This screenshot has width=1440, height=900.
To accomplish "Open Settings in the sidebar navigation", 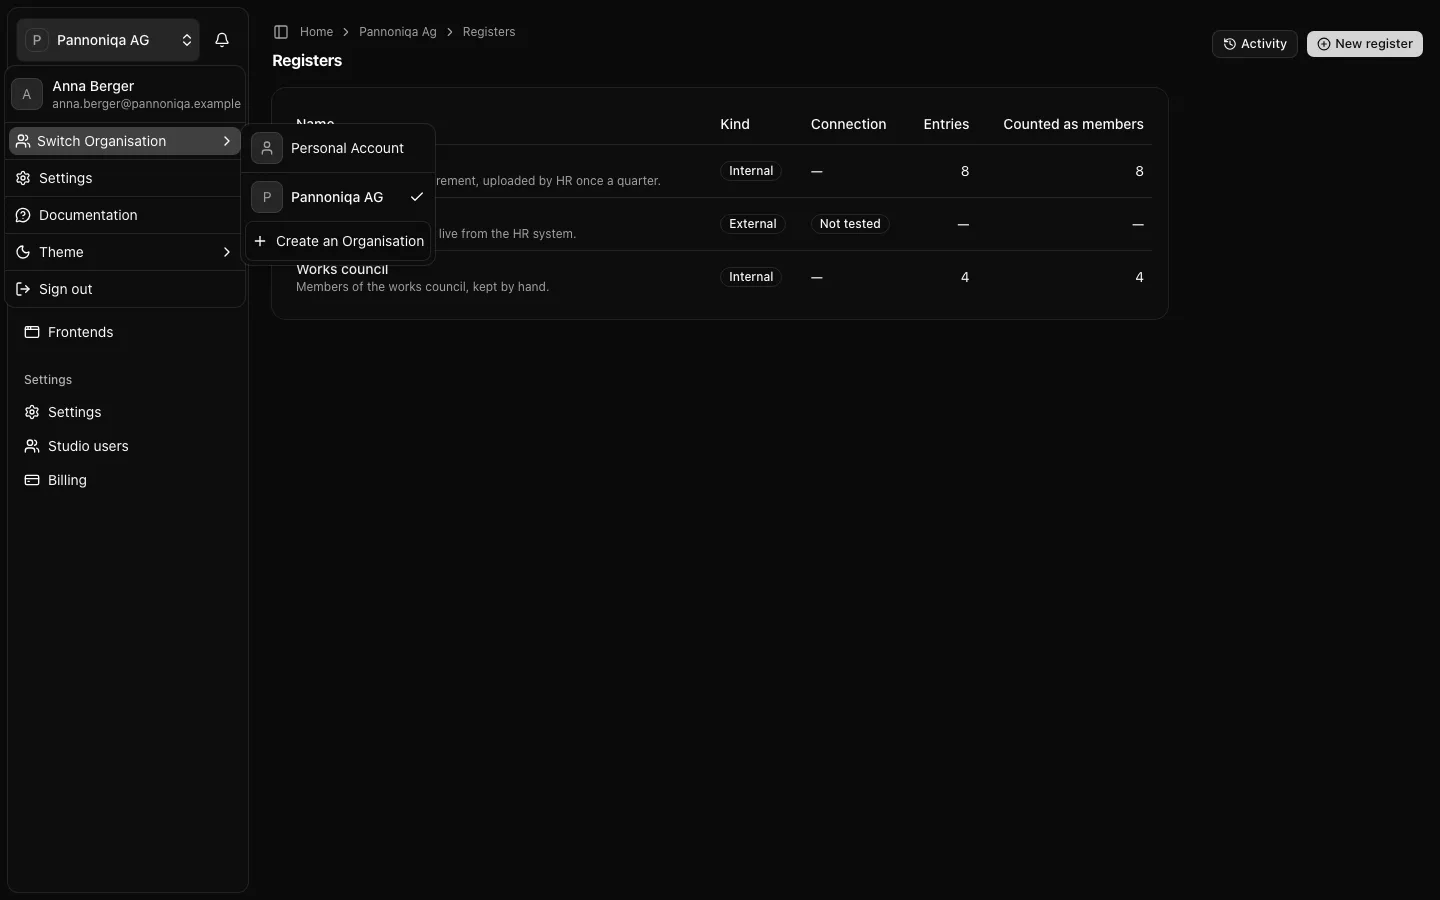I will point(126,412).
